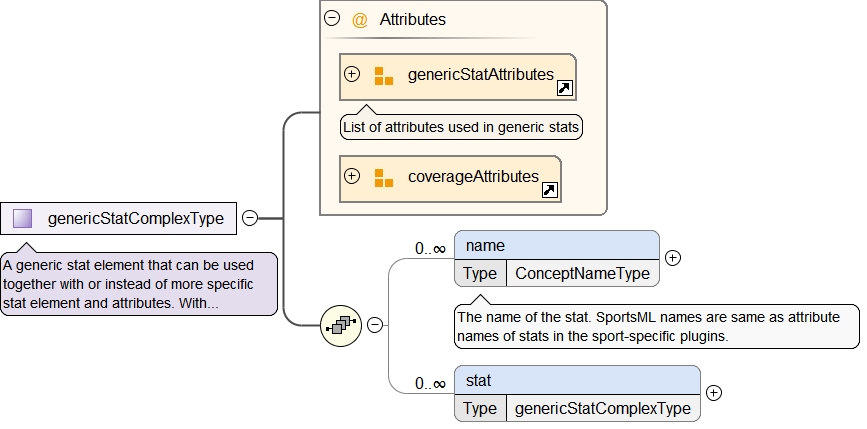This screenshot has height=429, width=867.
Task: Select the root genericStatComplexType label
Action: click(x=135, y=218)
